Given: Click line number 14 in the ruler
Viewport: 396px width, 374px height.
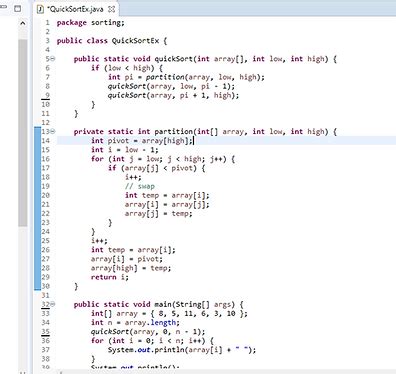Looking at the screenshot, I should click(45, 141).
